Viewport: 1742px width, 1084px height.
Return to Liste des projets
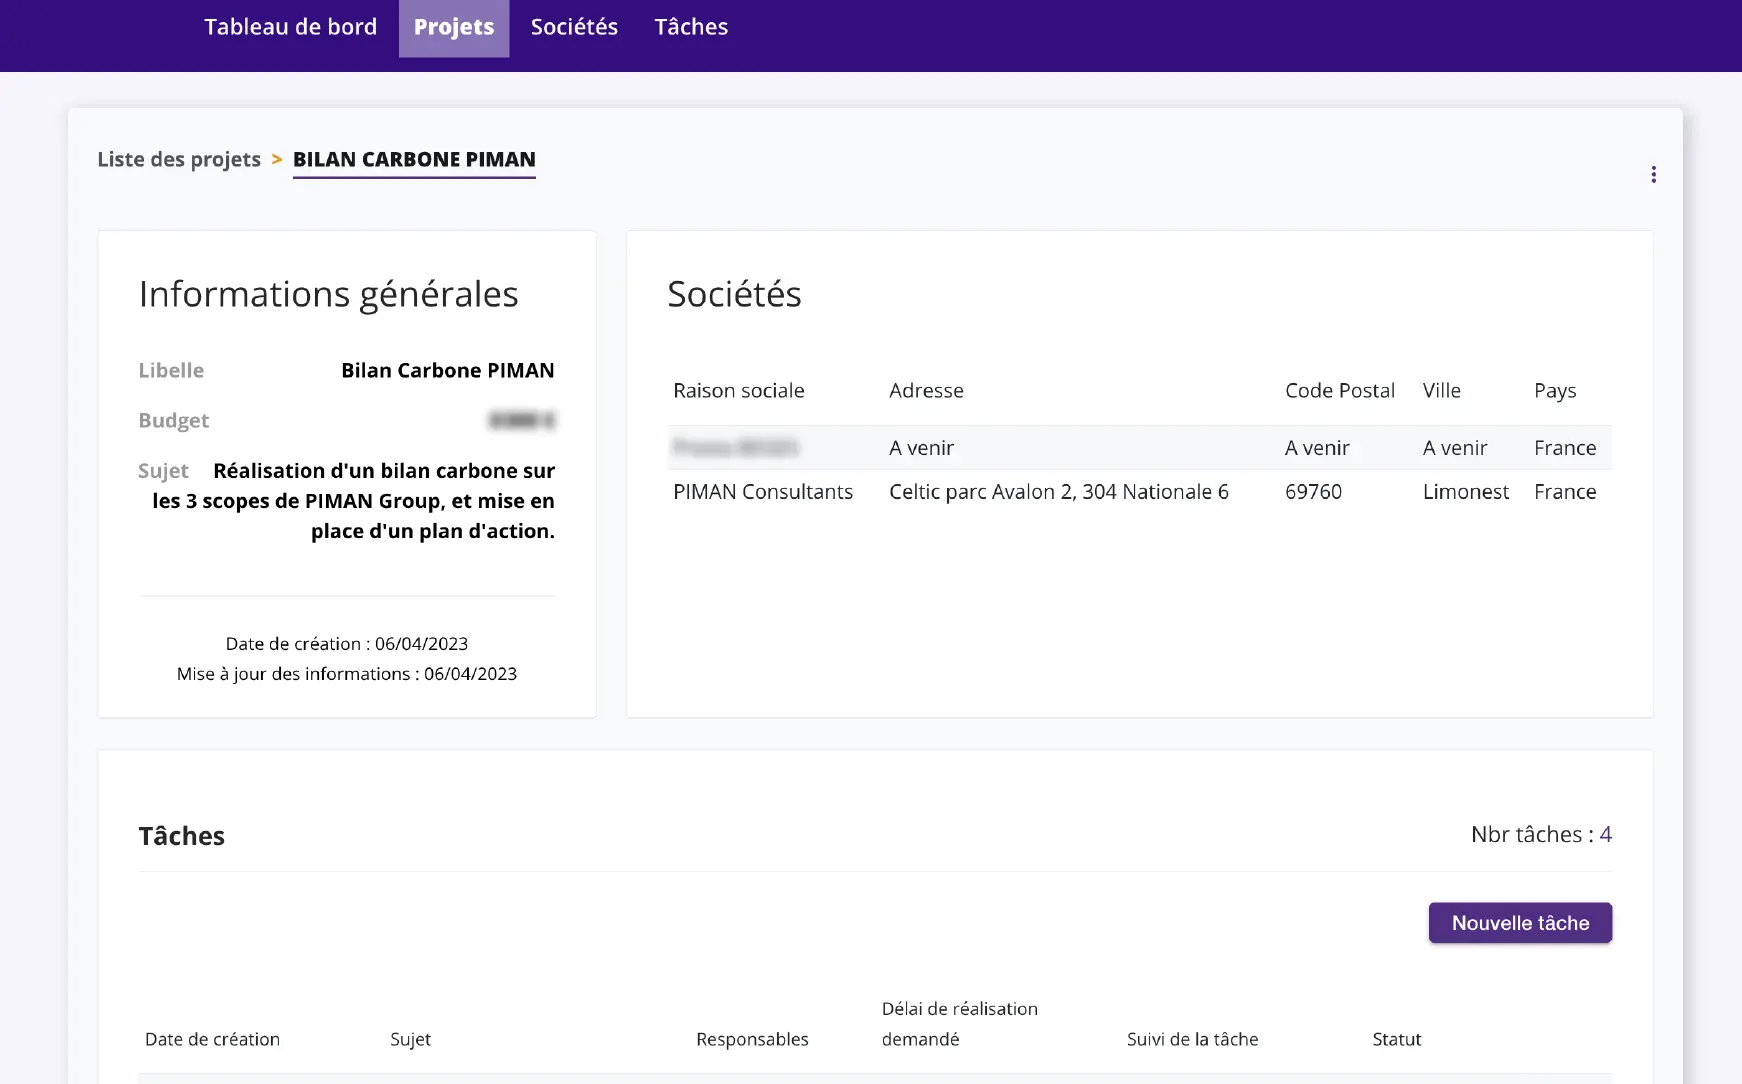click(x=179, y=160)
